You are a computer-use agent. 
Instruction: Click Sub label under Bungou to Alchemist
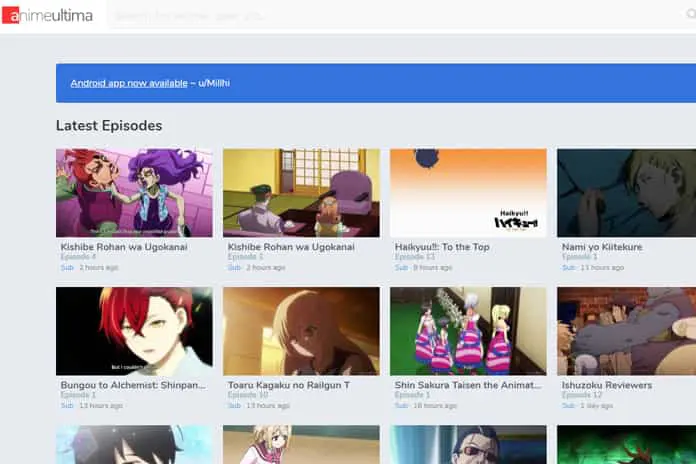pos(67,406)
